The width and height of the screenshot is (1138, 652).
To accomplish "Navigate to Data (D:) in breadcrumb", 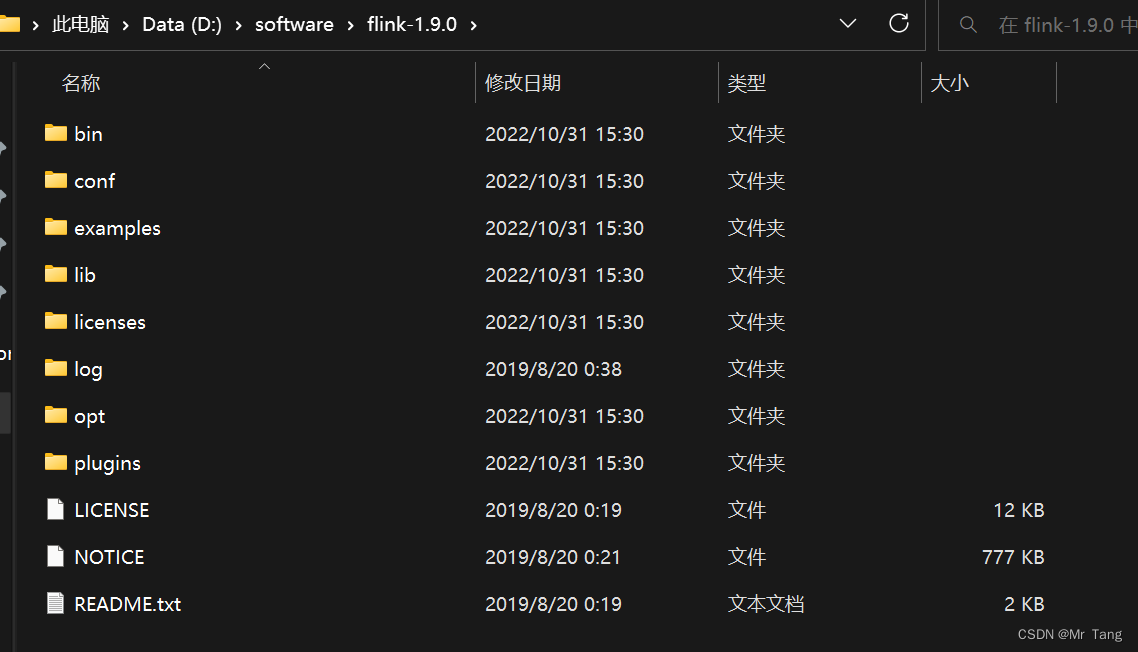I will [x=181, y=24].
